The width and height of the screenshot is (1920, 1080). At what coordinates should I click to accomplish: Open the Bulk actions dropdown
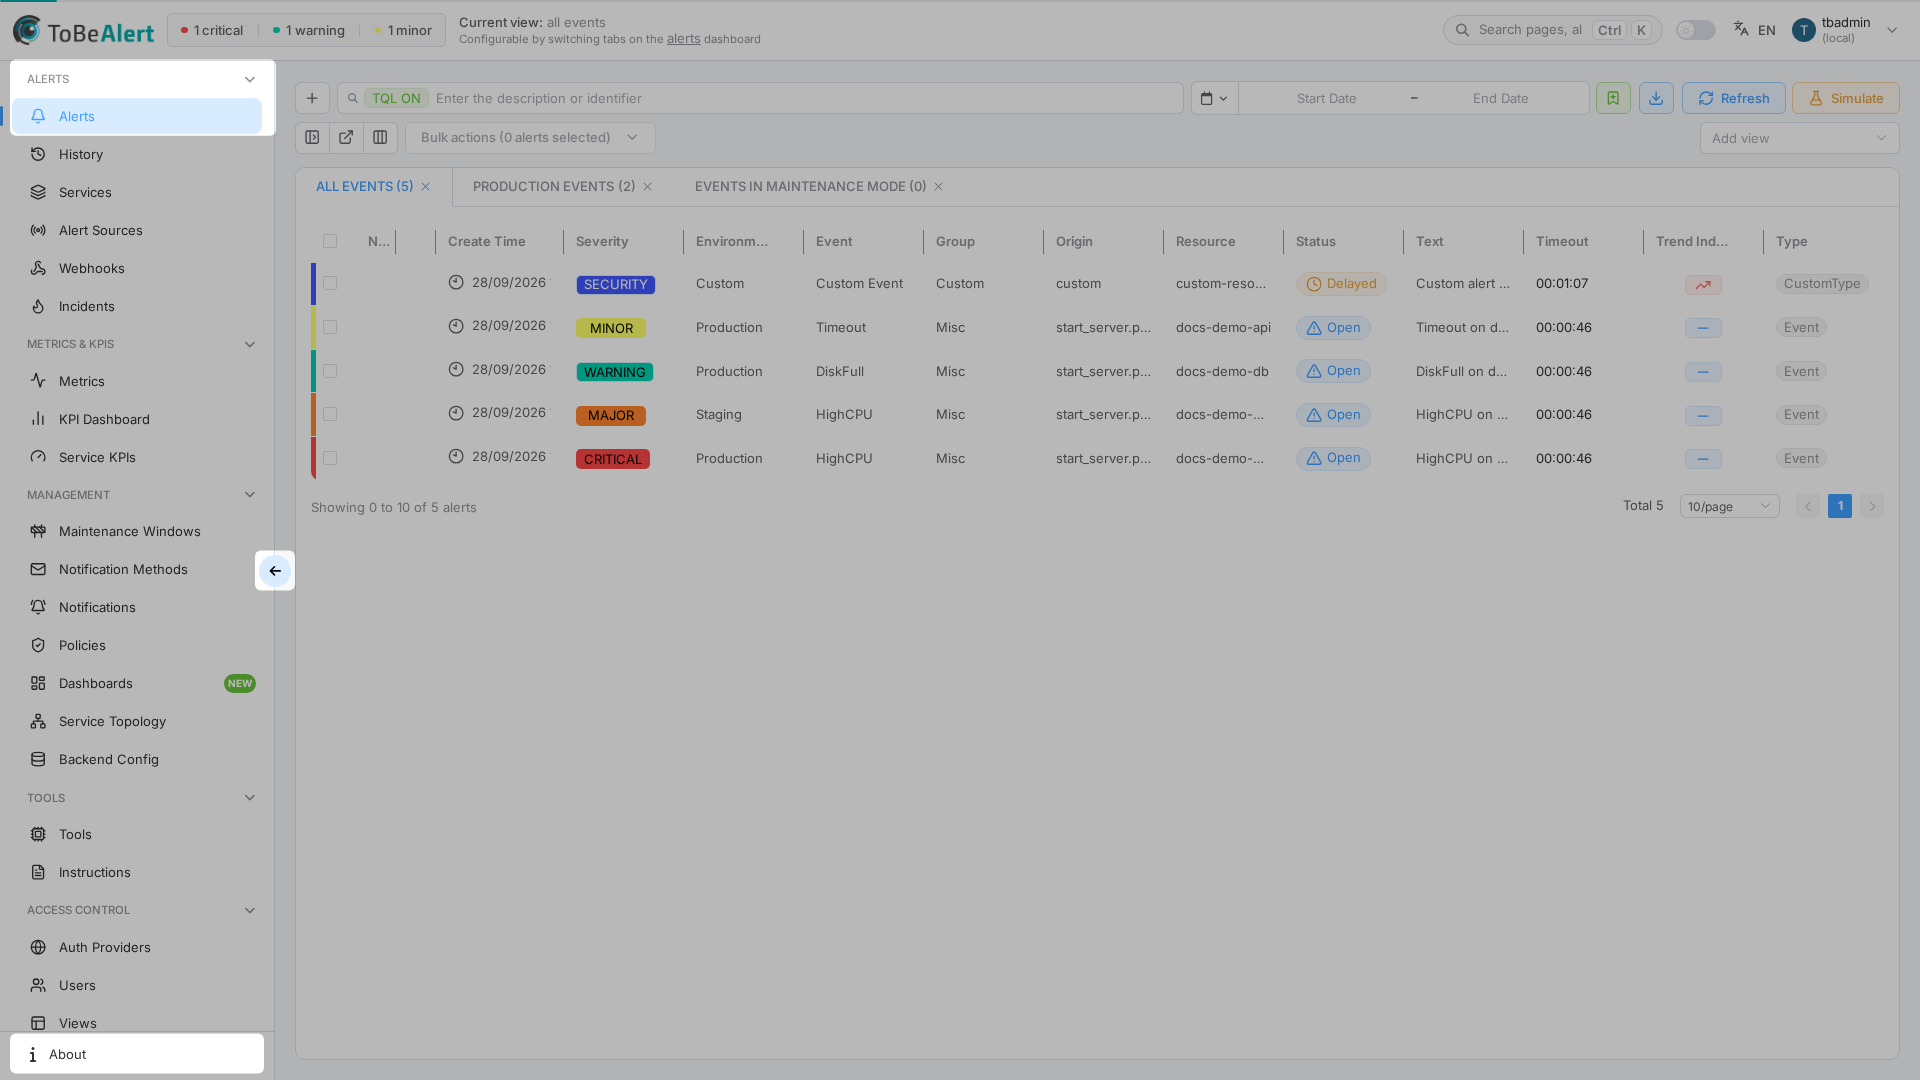pos(530,138)
